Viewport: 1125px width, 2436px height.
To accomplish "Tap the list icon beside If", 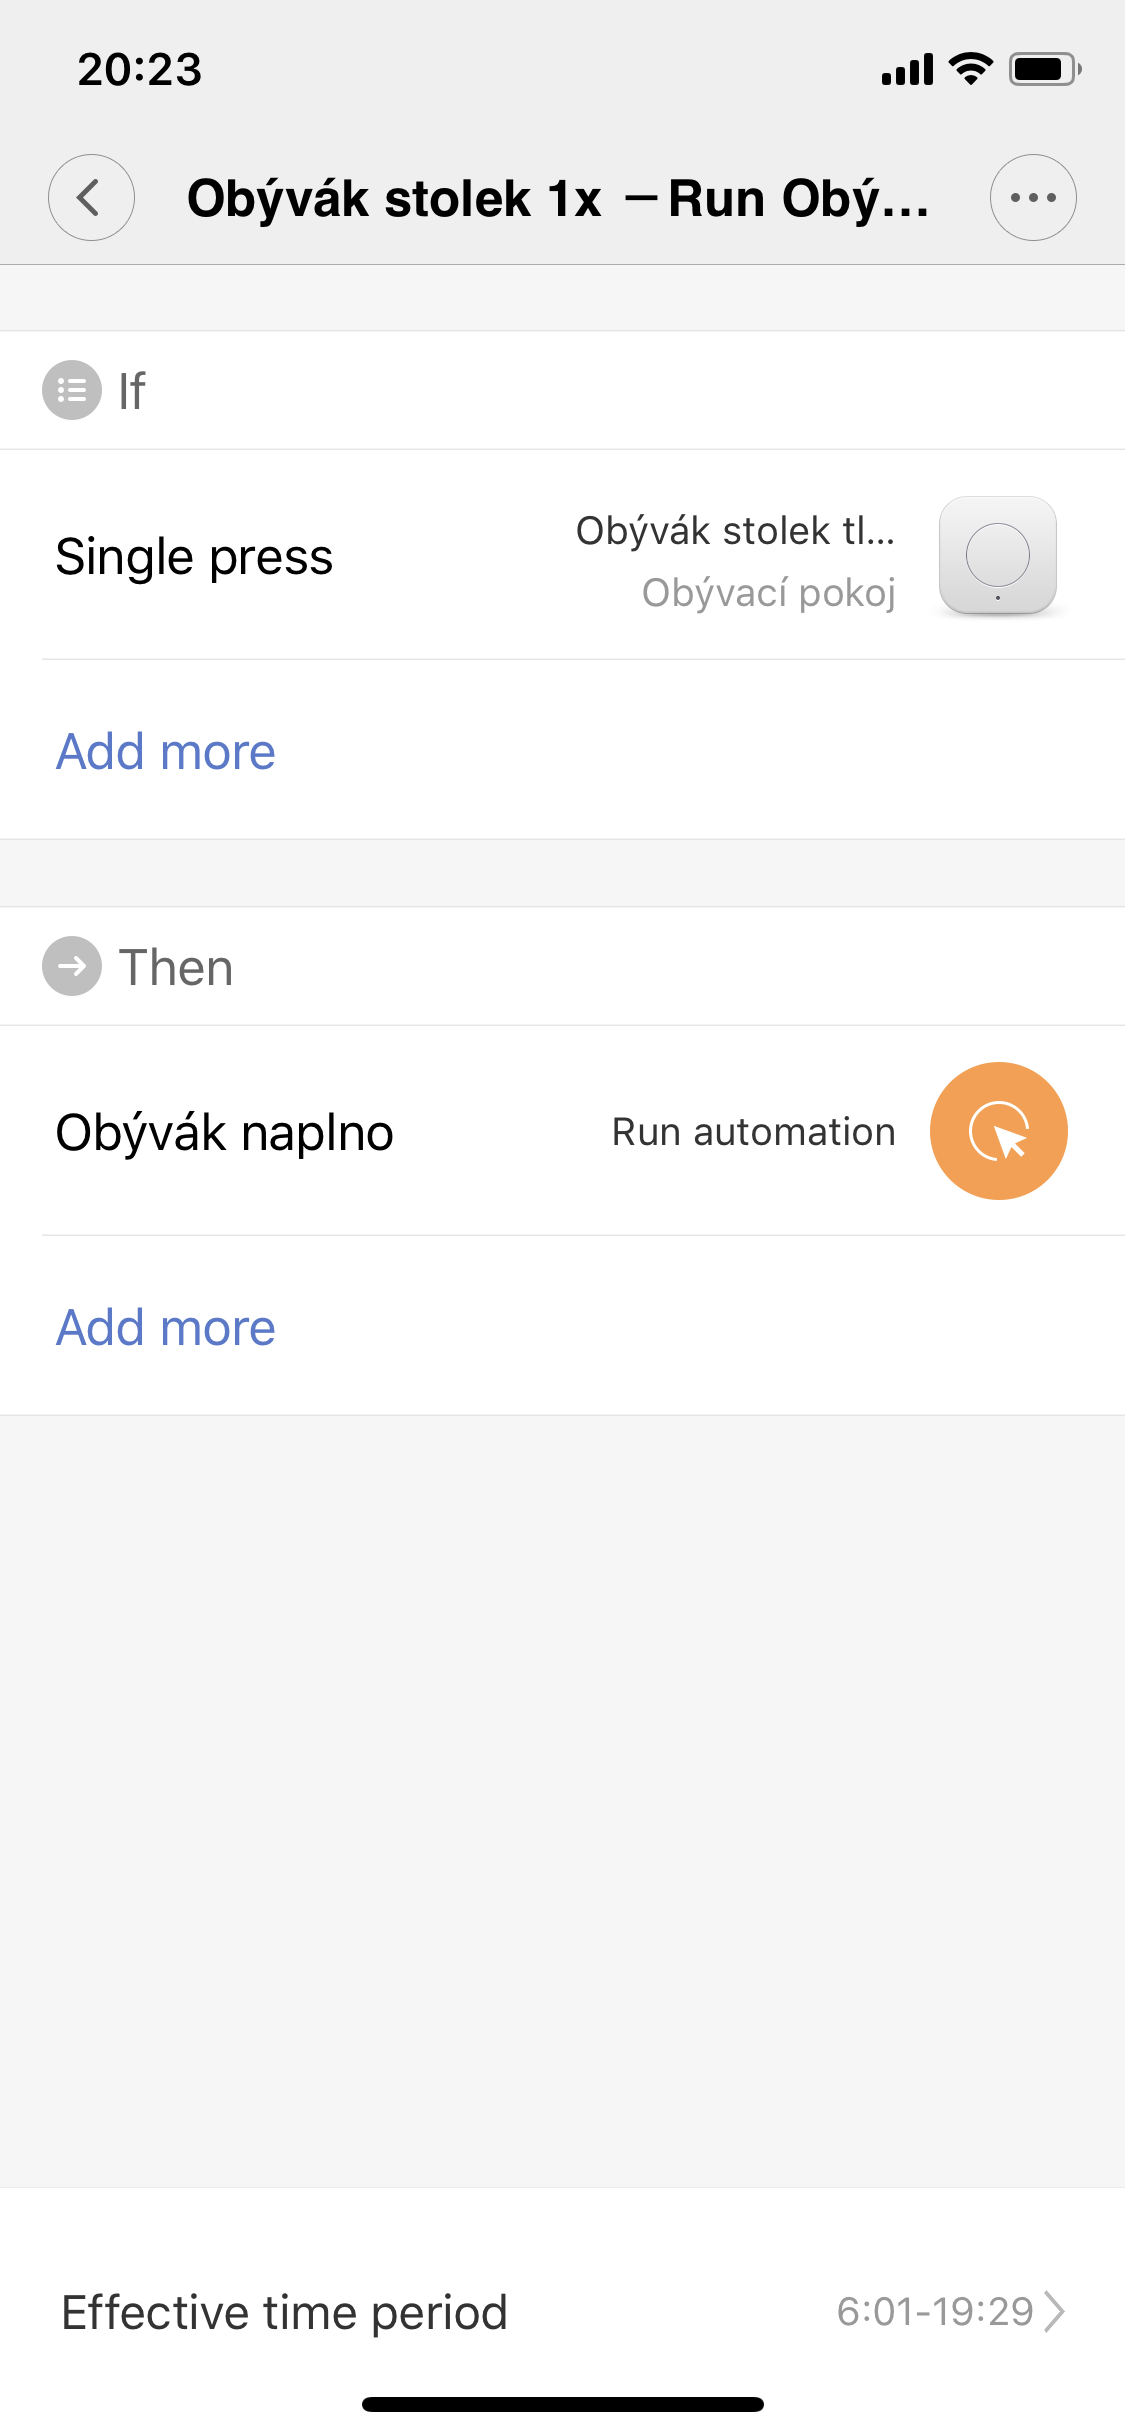I will [x=72, y=390].
